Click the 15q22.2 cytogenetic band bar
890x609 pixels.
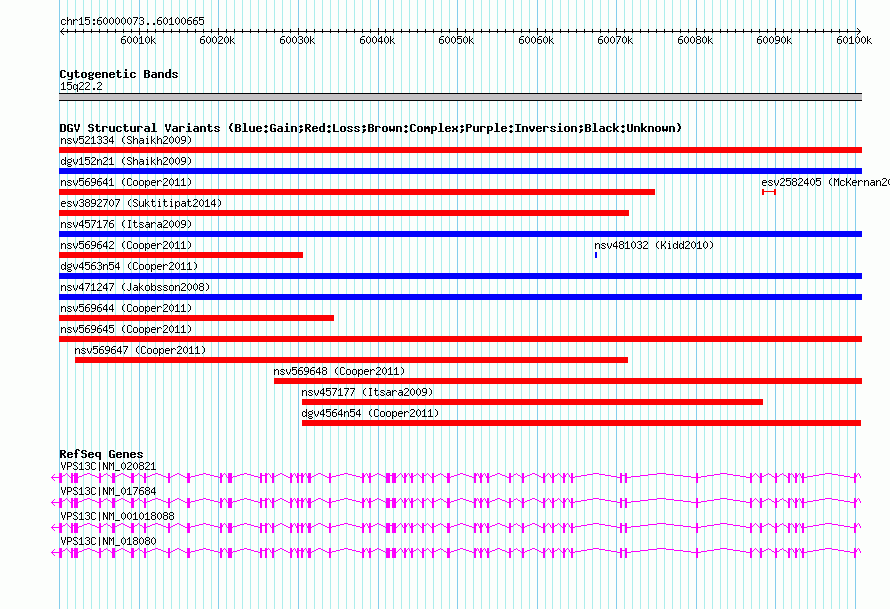click(460, 97)
